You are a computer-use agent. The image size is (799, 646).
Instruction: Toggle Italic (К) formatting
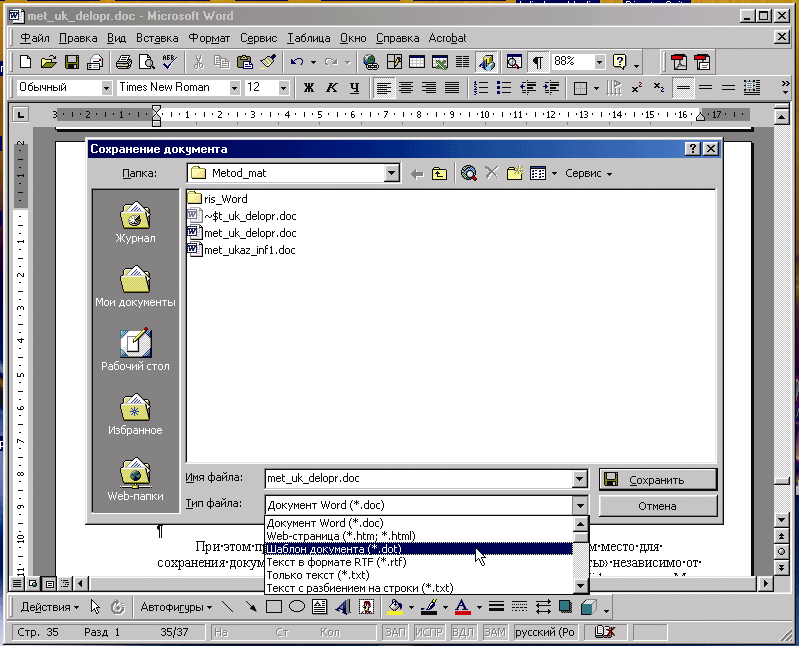click(332, 88)
